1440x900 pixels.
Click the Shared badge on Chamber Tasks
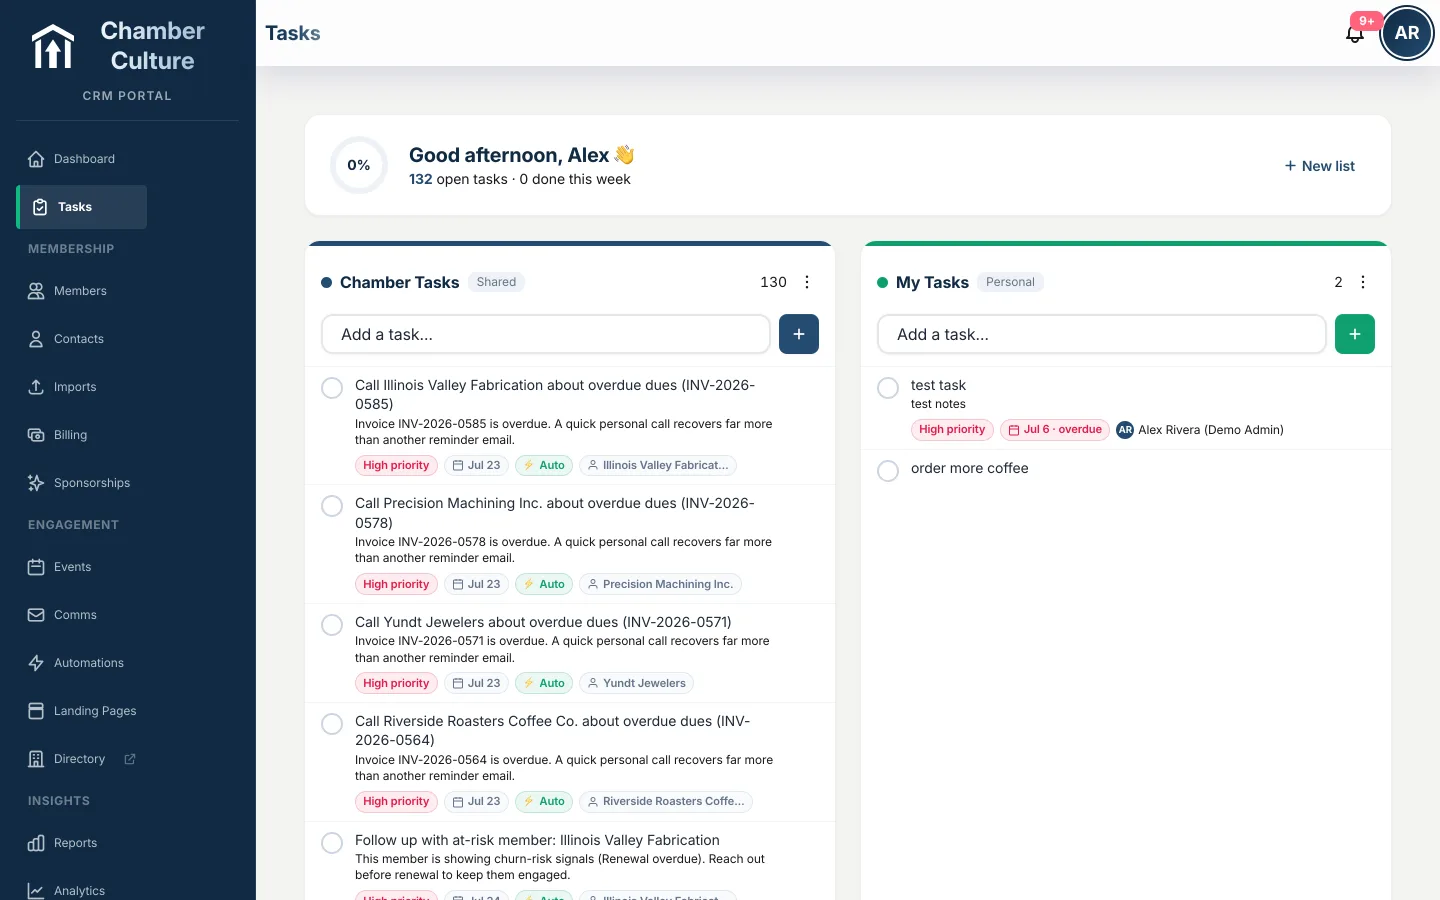[496, 282]
